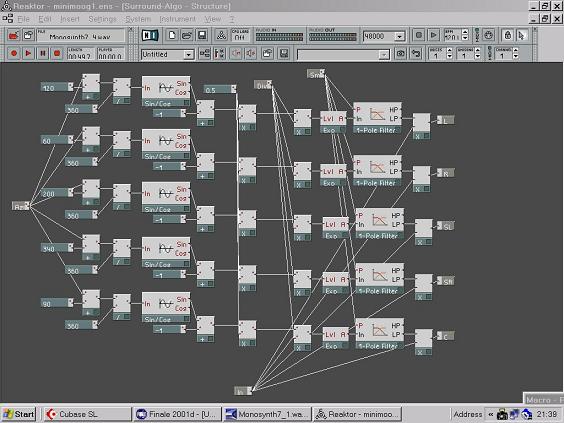Click the load instrument folder icon in second row
564x423 pixels.
pyautogui.click(x=268, y=54)
